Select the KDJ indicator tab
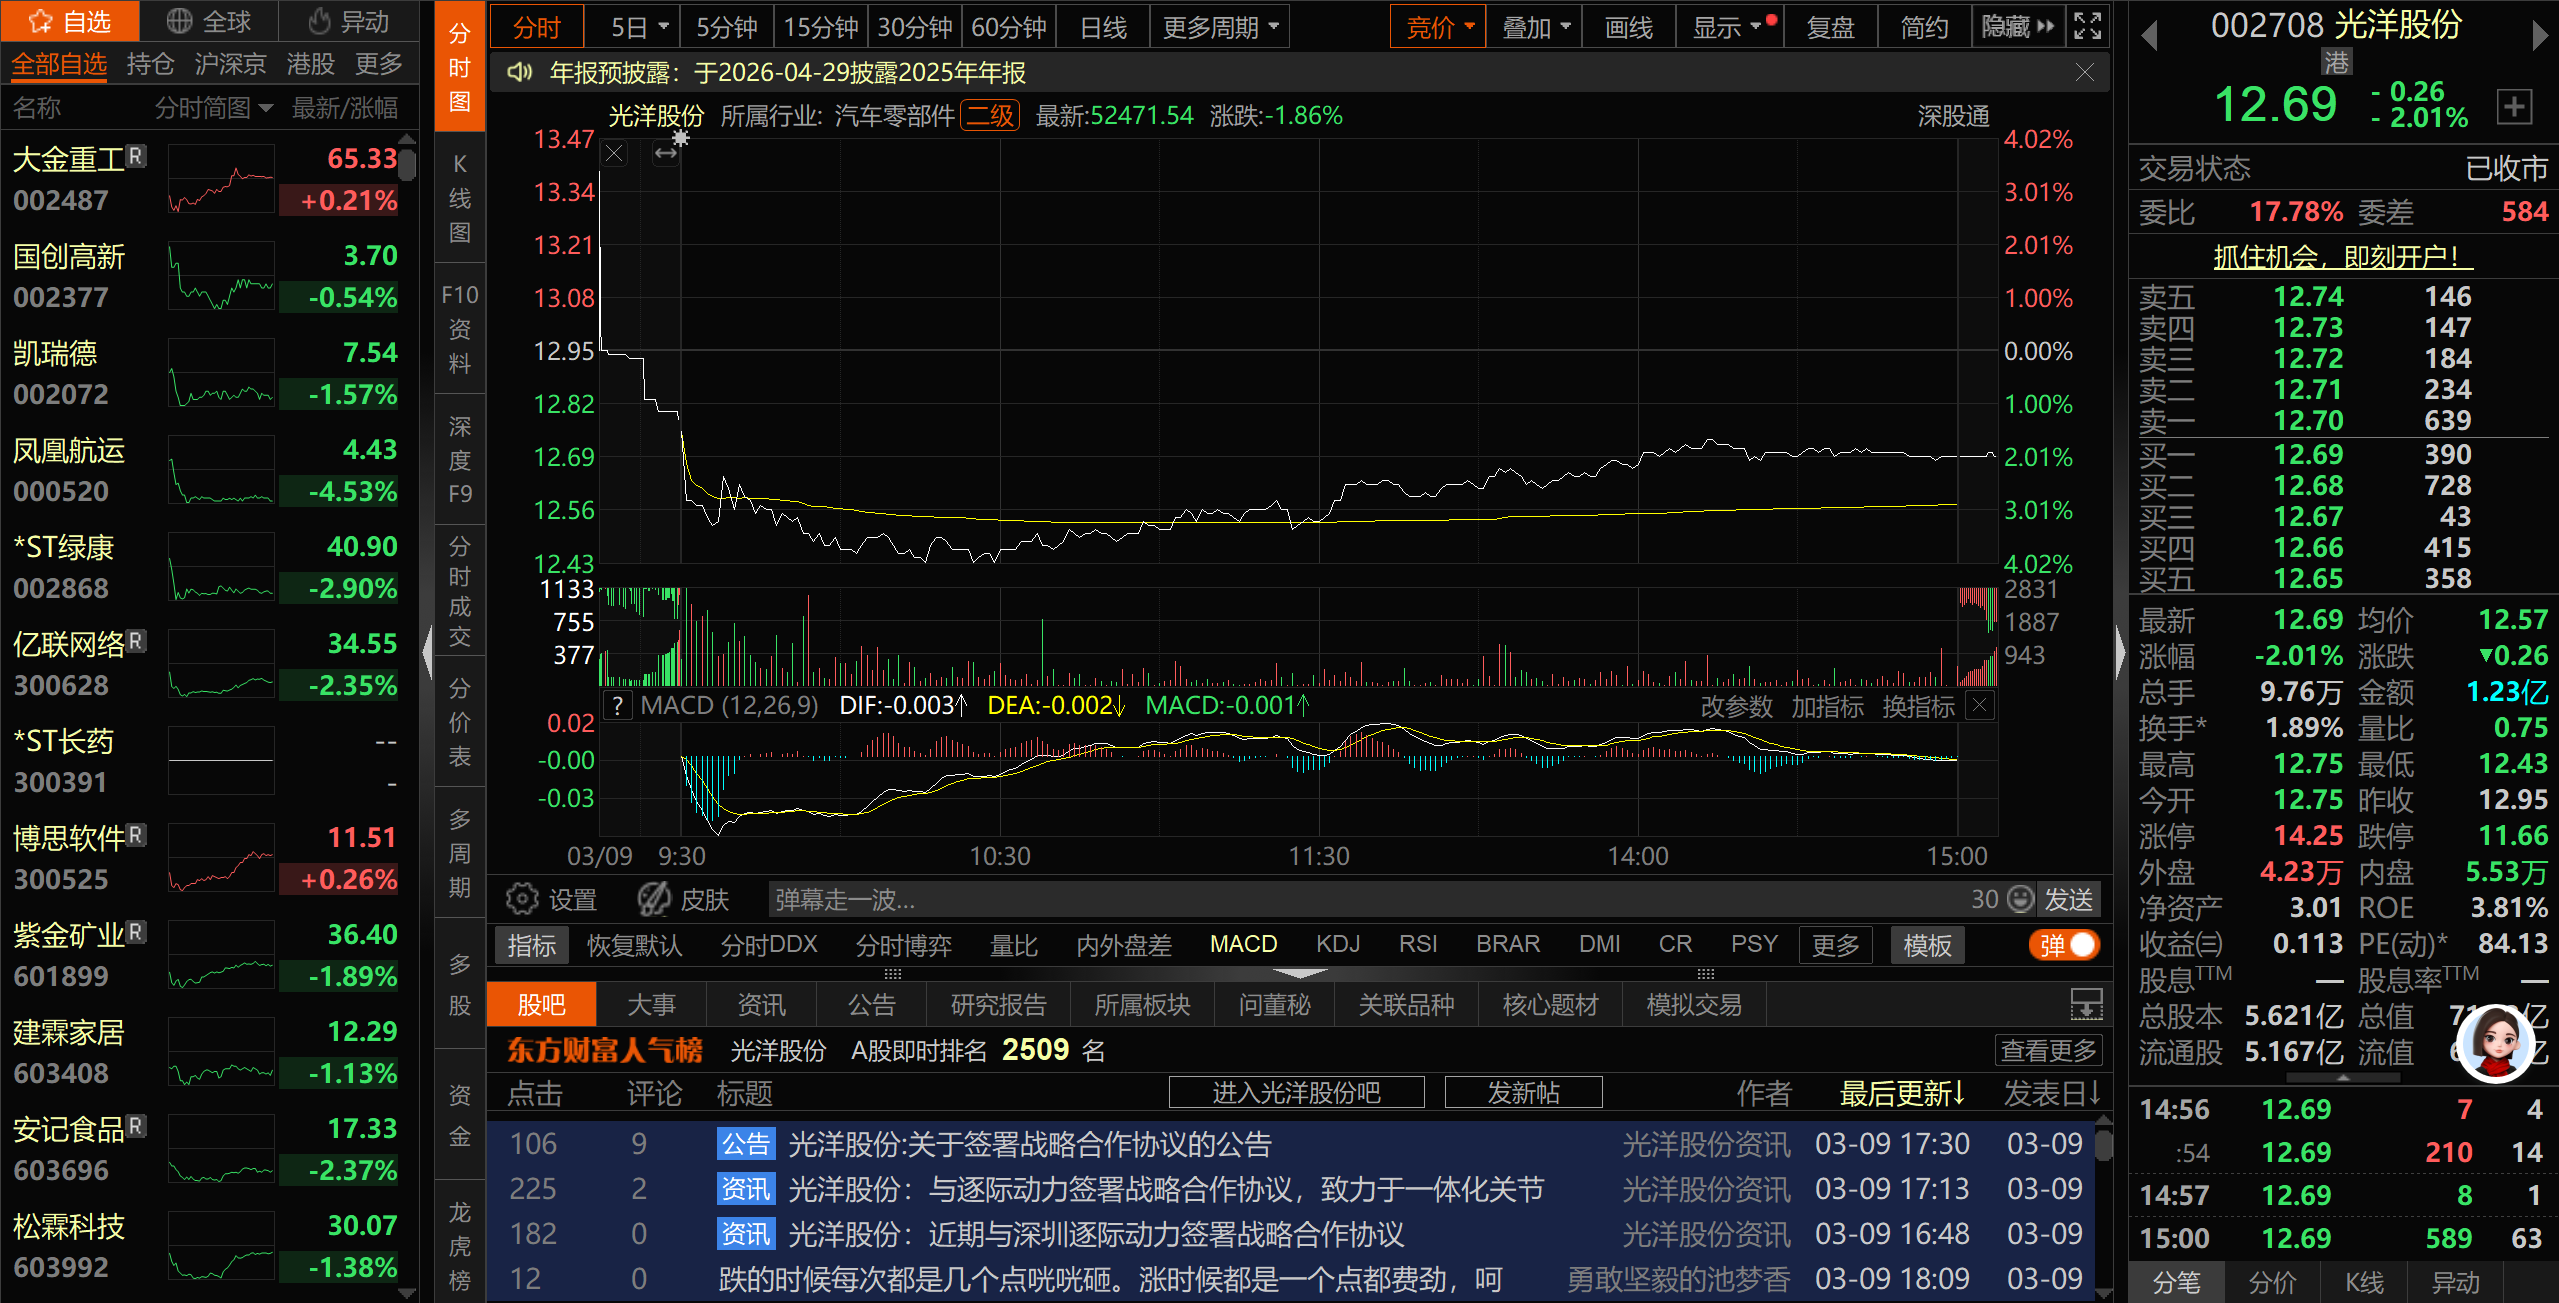This screenshot has width=2559, height=1303. 1337,944
